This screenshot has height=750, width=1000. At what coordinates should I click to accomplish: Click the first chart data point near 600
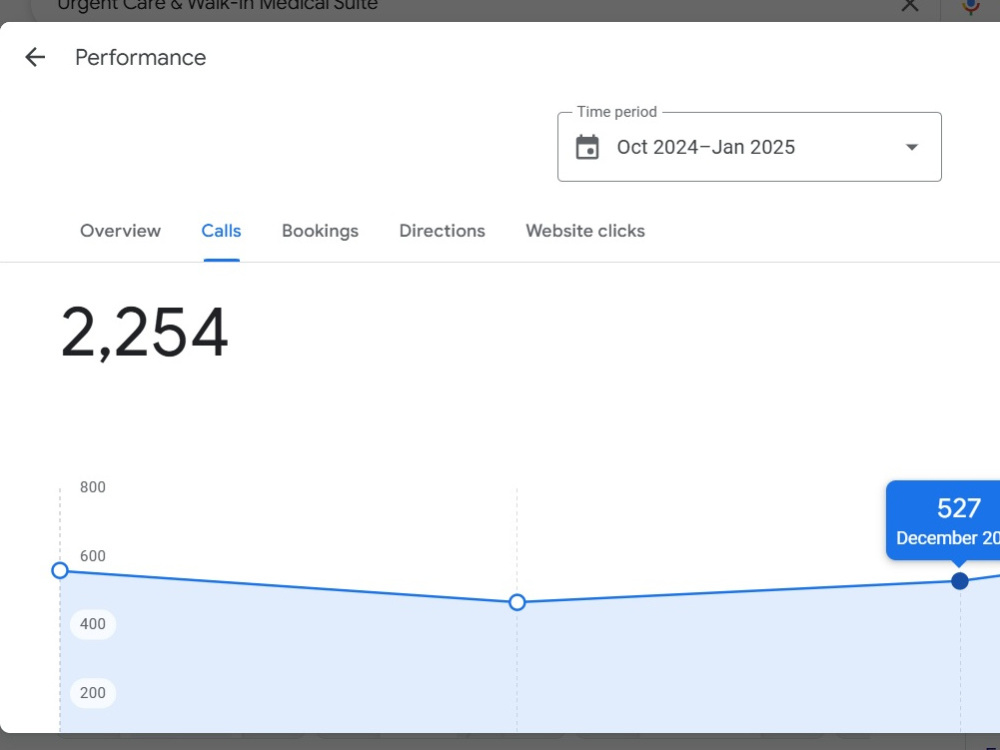[x=60, y=570]
